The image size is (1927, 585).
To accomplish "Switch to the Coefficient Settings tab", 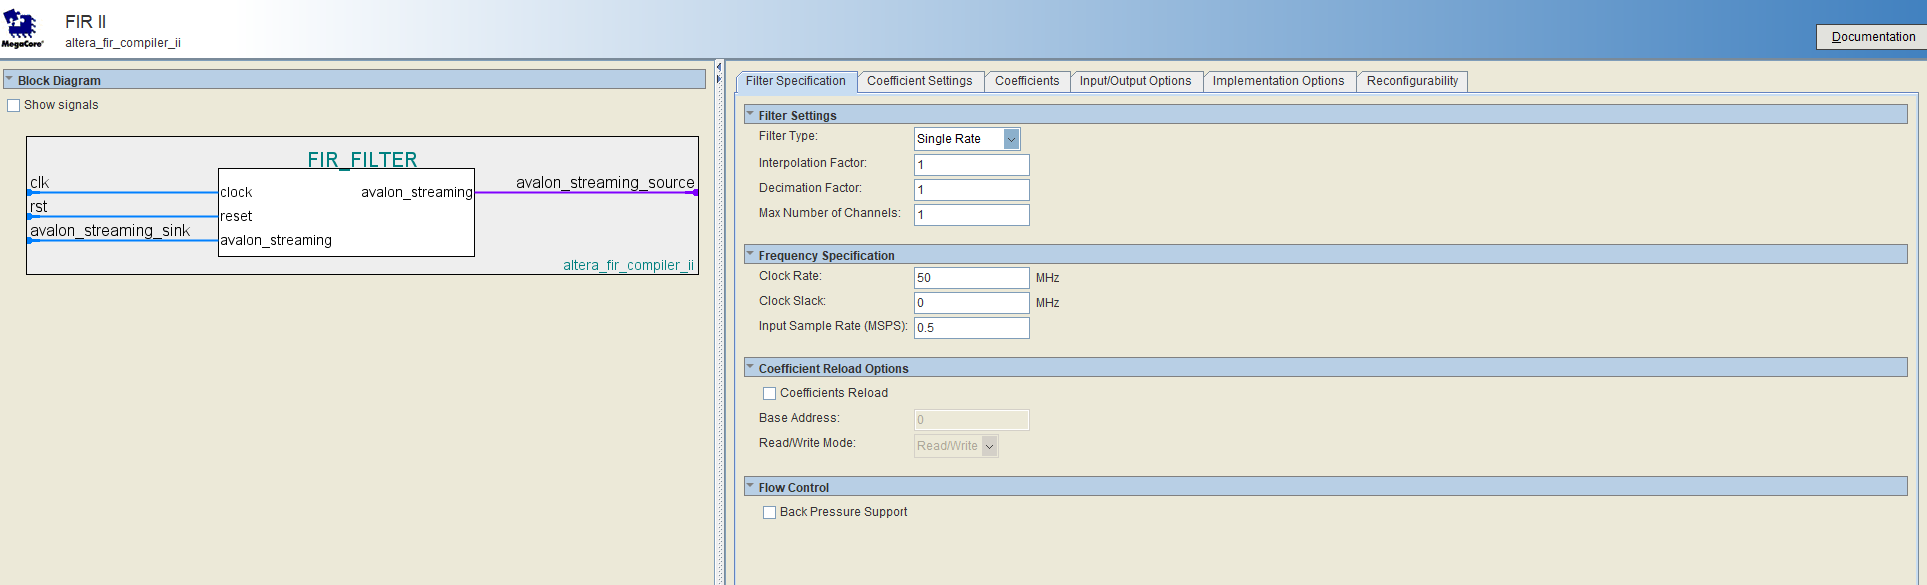I will [x=919, y=81].
